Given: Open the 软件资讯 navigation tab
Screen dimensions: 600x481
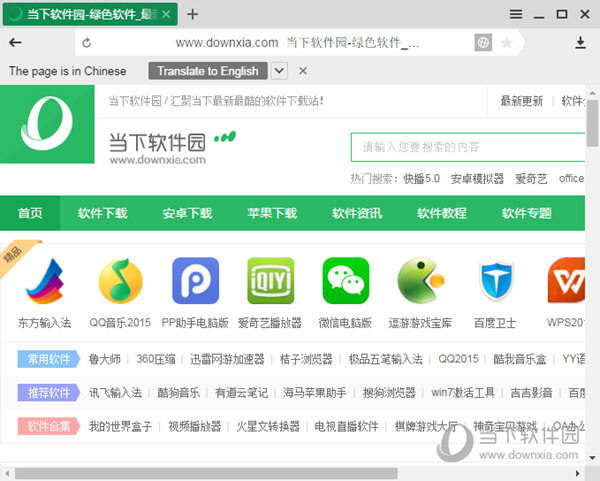Looking at the screenshot, I should [x=357, y=213].
